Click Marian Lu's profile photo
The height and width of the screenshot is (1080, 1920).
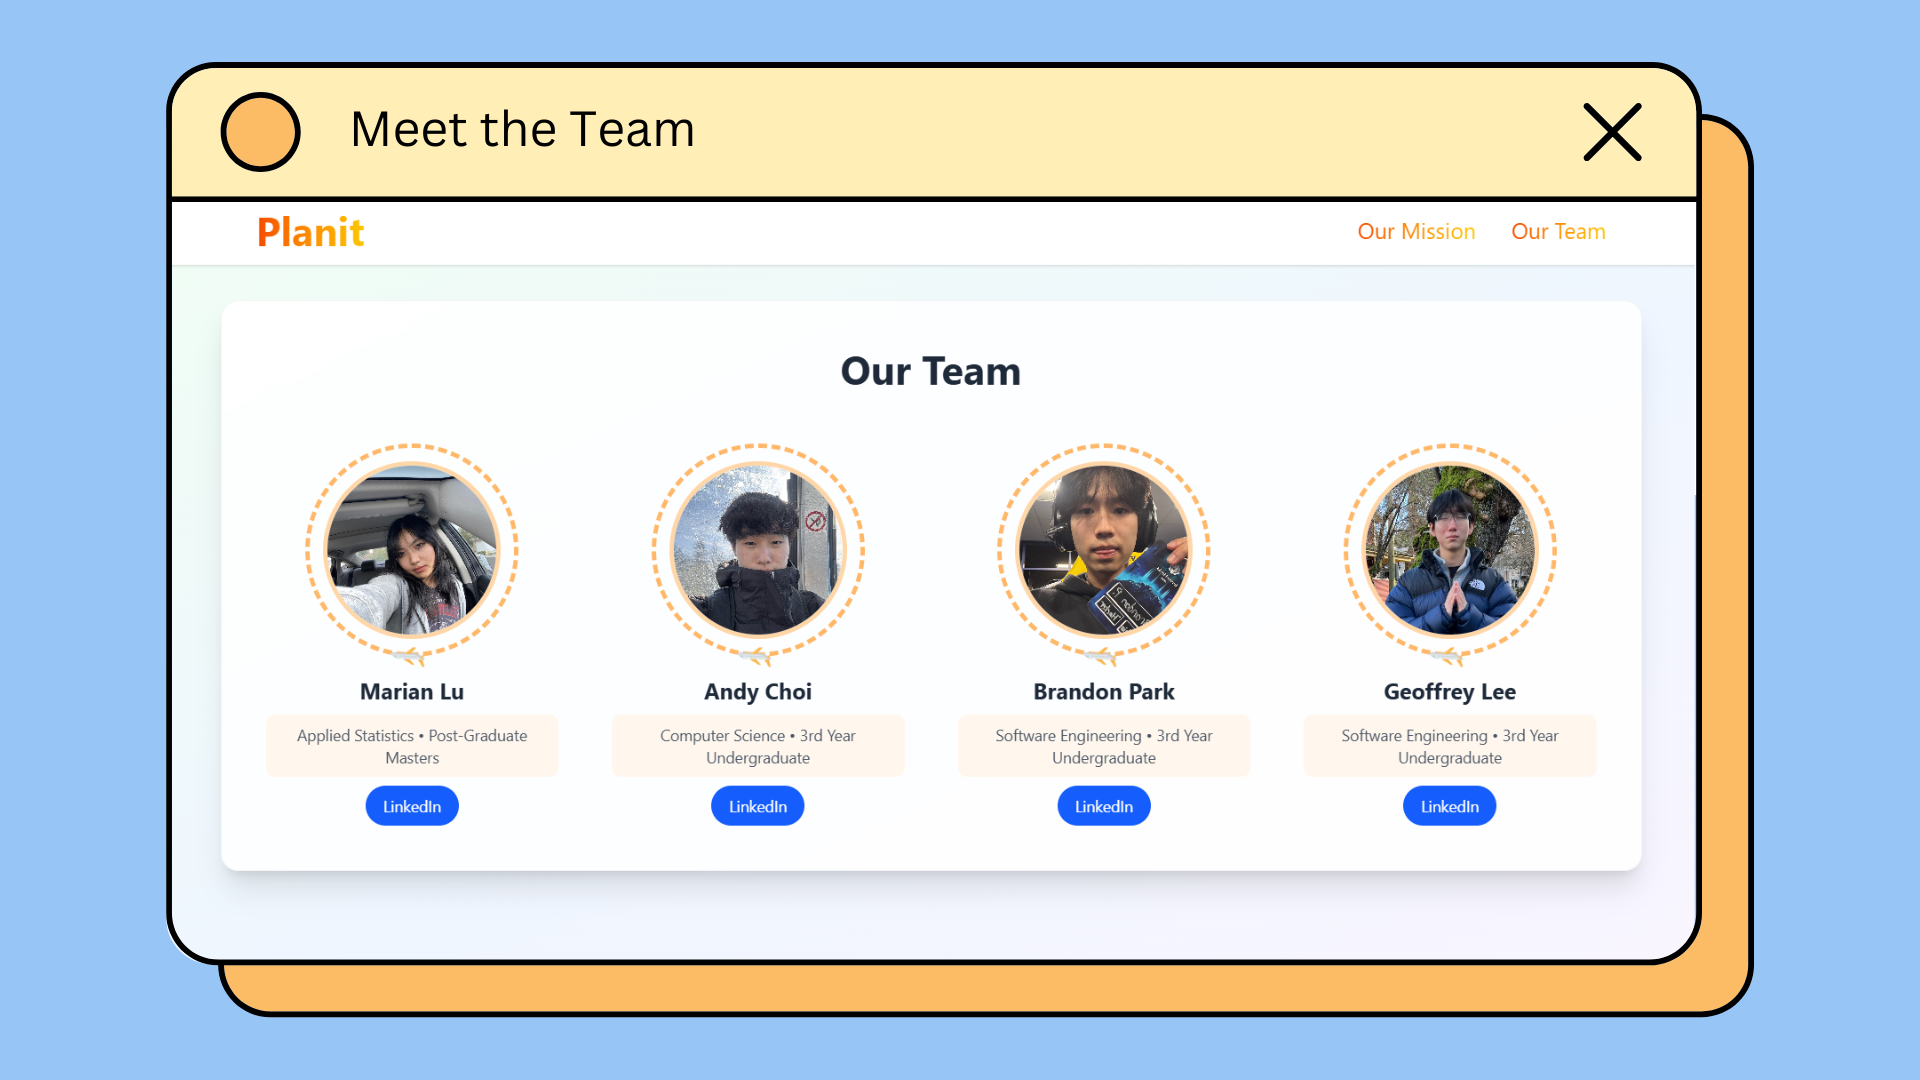412,550
